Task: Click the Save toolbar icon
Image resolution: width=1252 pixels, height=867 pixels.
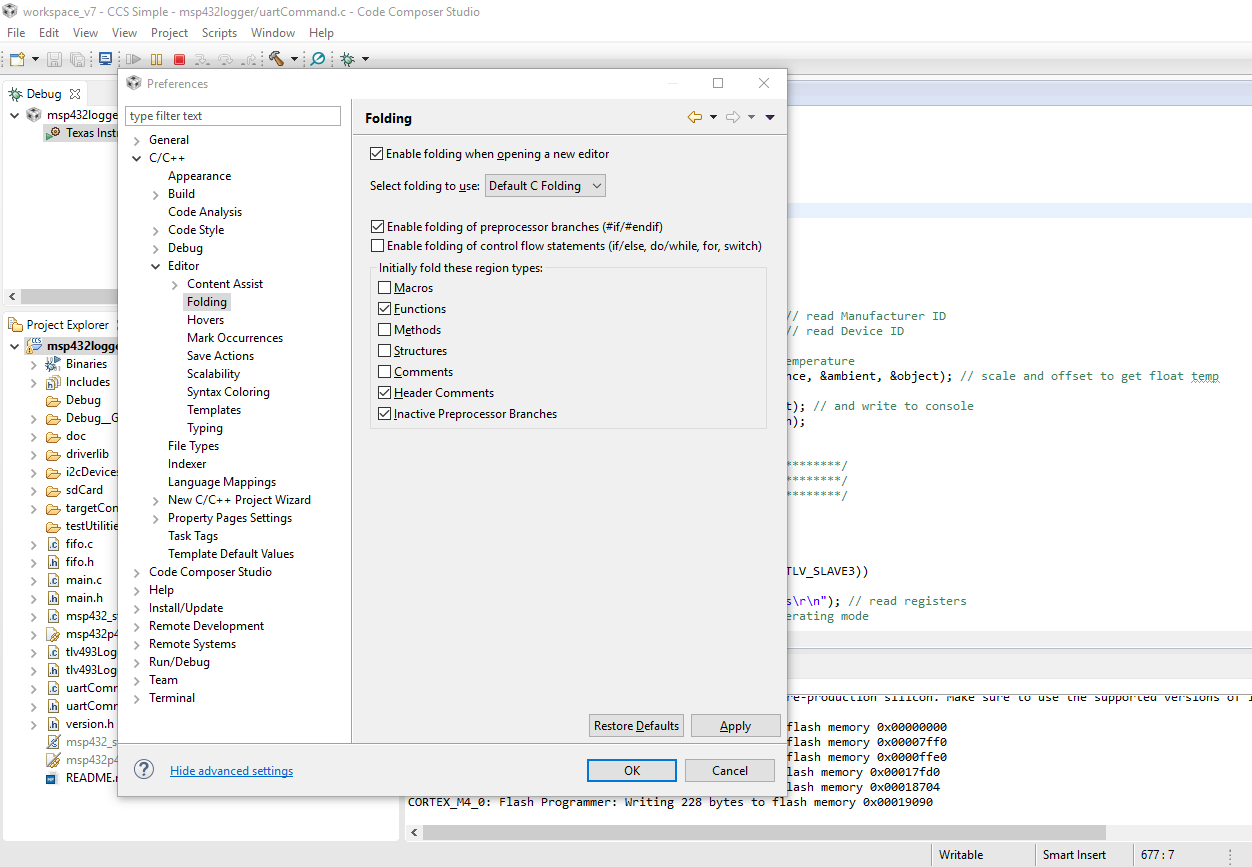Action: click(x=54, y=59)
